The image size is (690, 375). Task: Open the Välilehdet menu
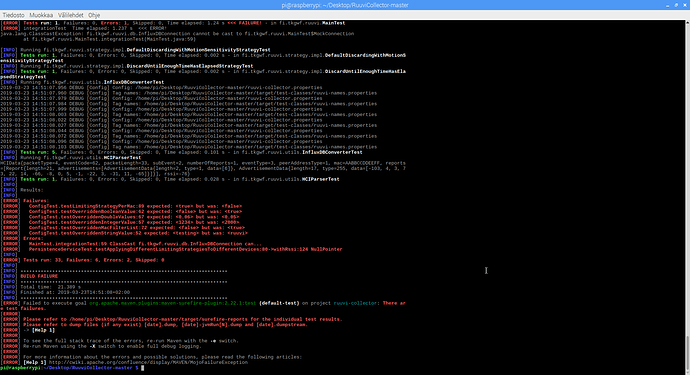tap(70, 15)
